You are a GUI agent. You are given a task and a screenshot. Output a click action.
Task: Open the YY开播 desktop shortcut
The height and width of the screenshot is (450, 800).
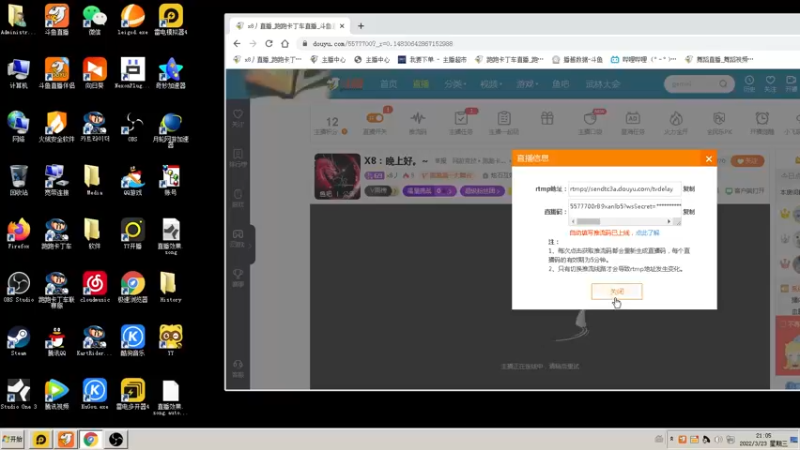pos(133,233)
